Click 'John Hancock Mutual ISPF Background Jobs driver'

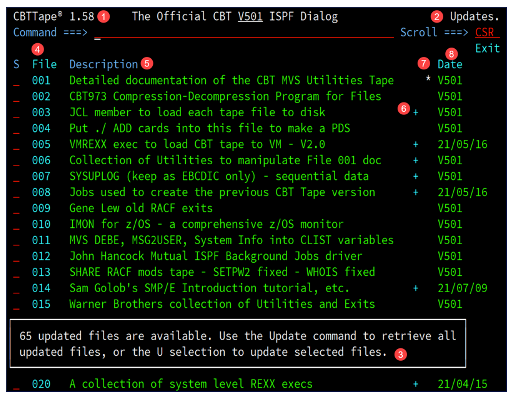[216, 256]
